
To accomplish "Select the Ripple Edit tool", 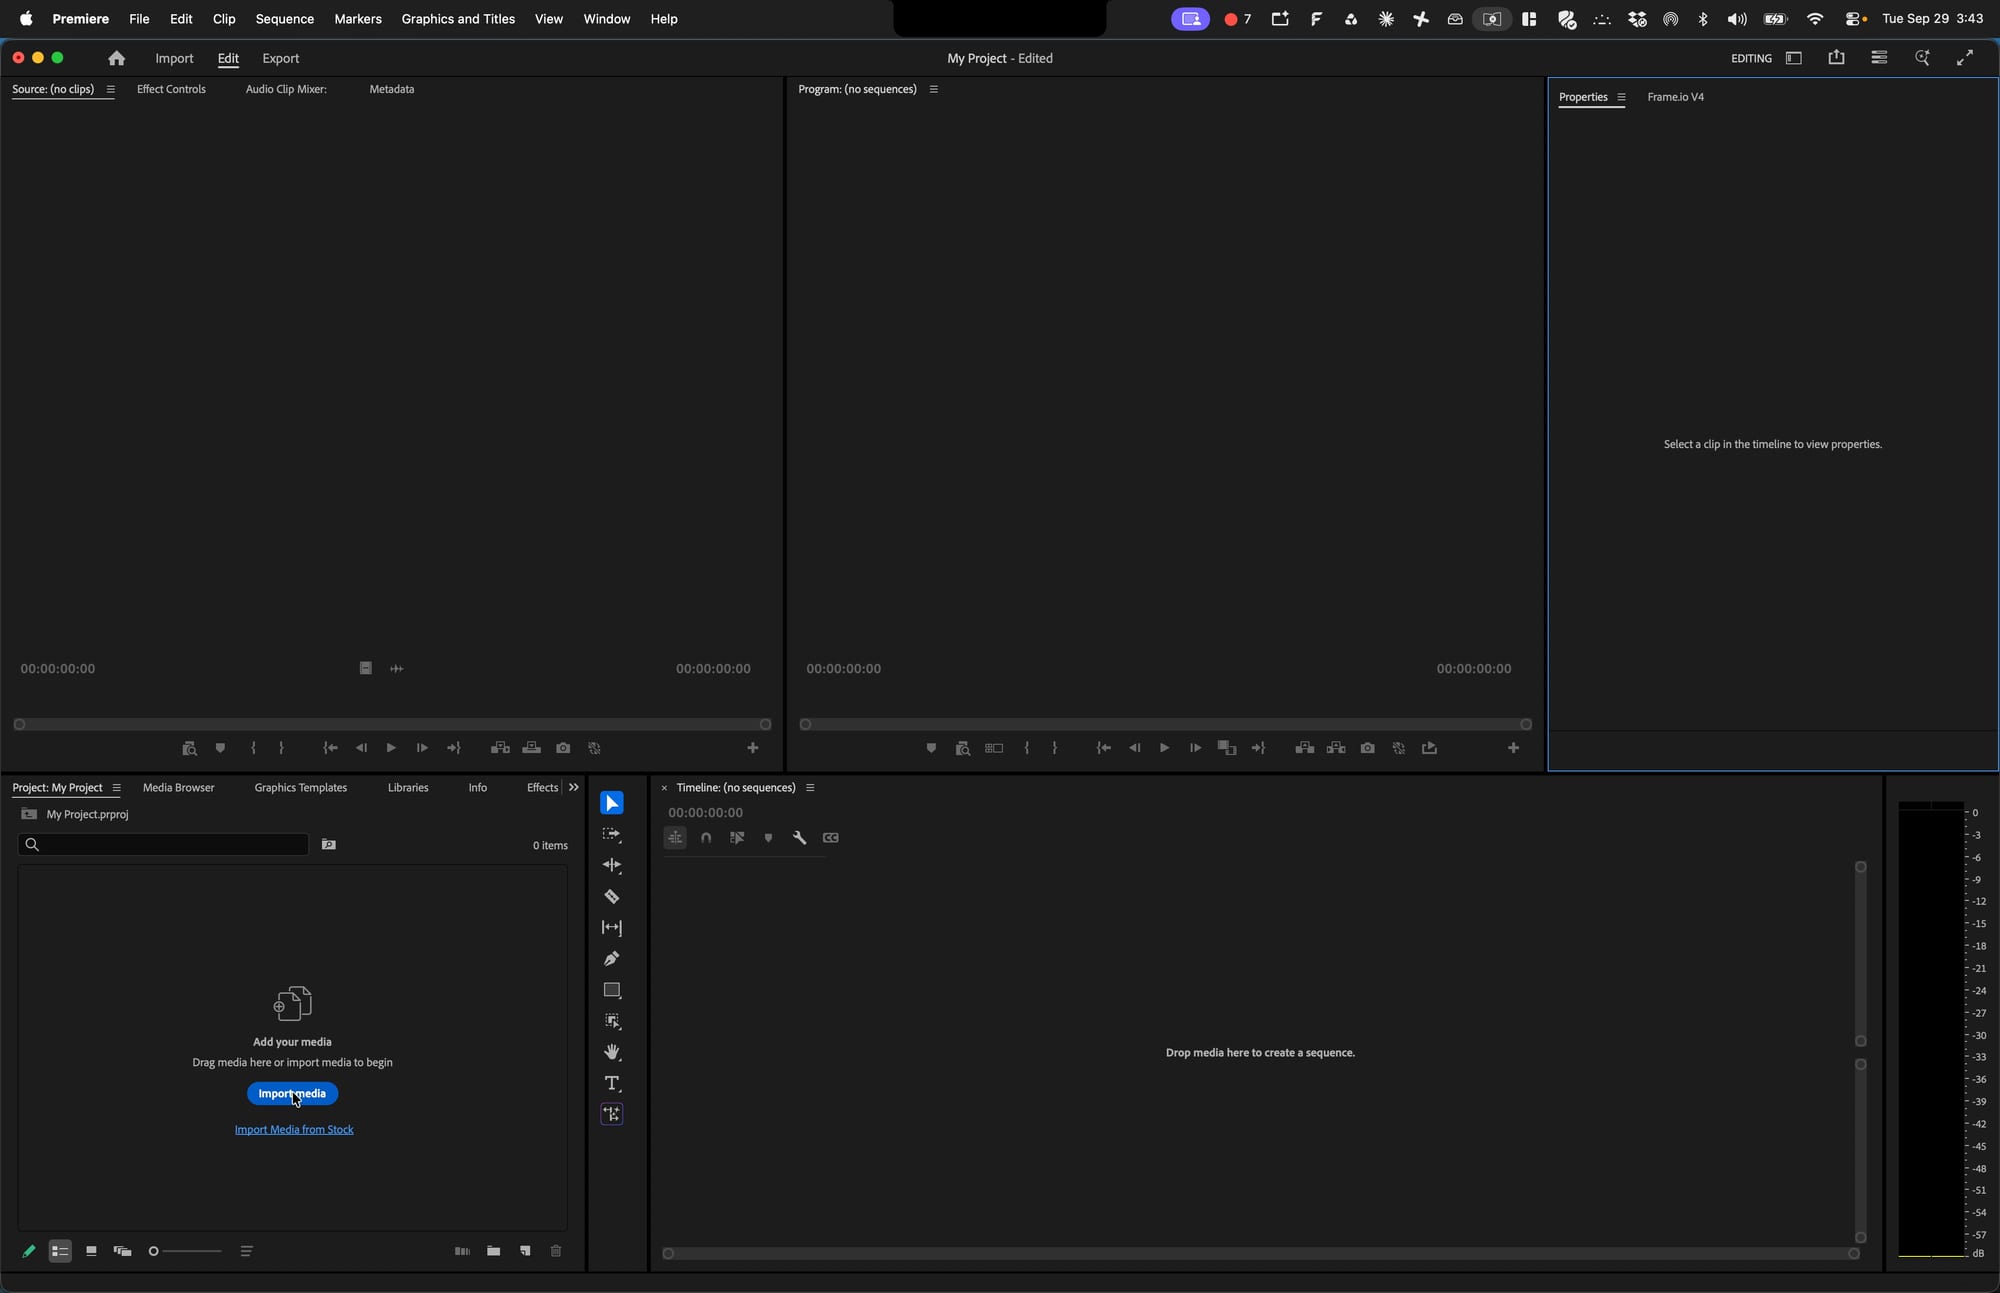I will (x=612, y=865).
